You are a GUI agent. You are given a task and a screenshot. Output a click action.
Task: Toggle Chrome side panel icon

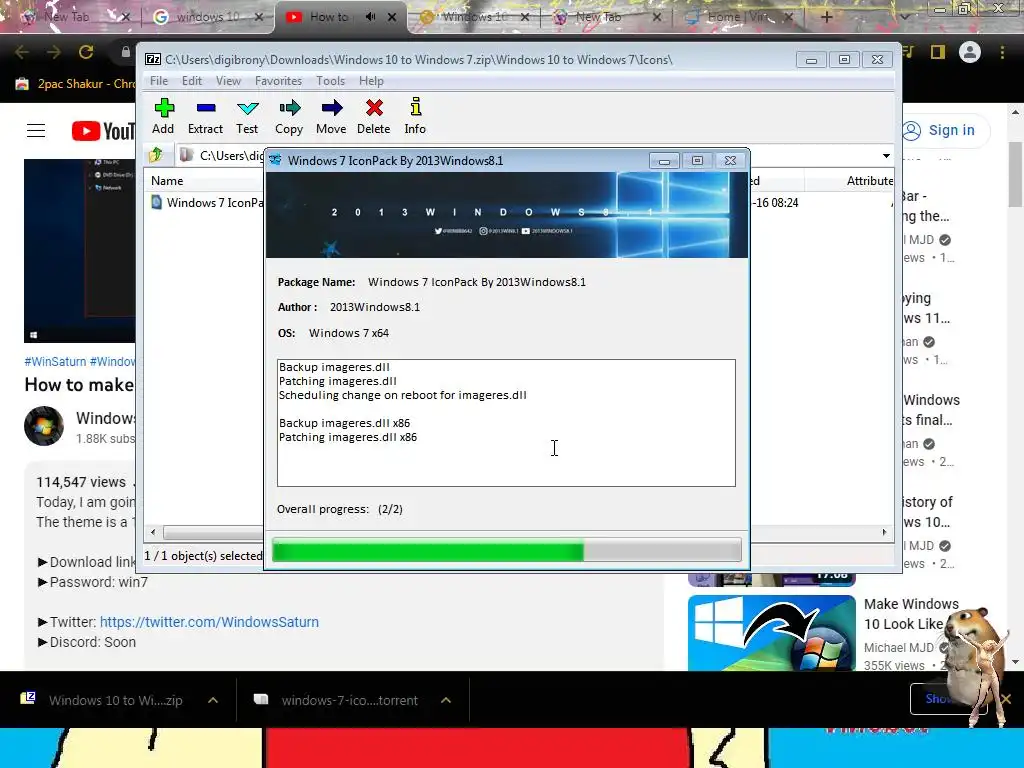coord(938,52)
